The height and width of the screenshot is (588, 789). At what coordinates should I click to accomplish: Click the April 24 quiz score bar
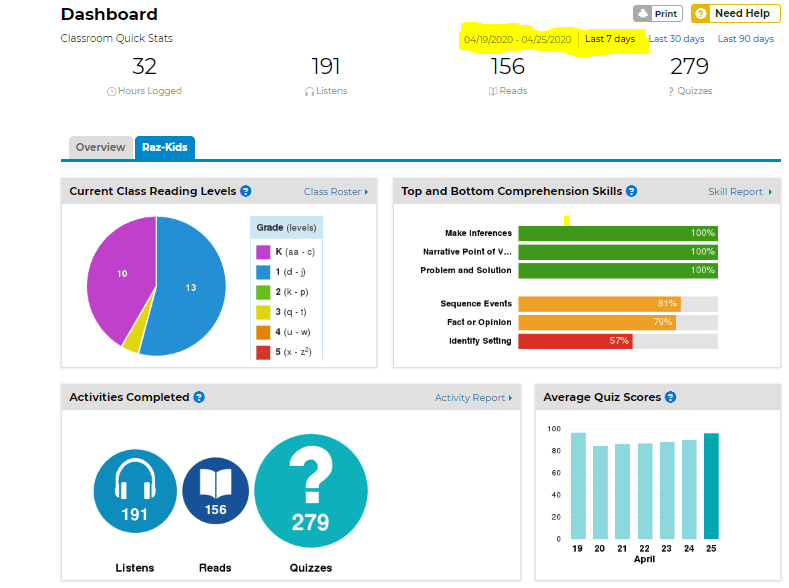pos(689,489)
